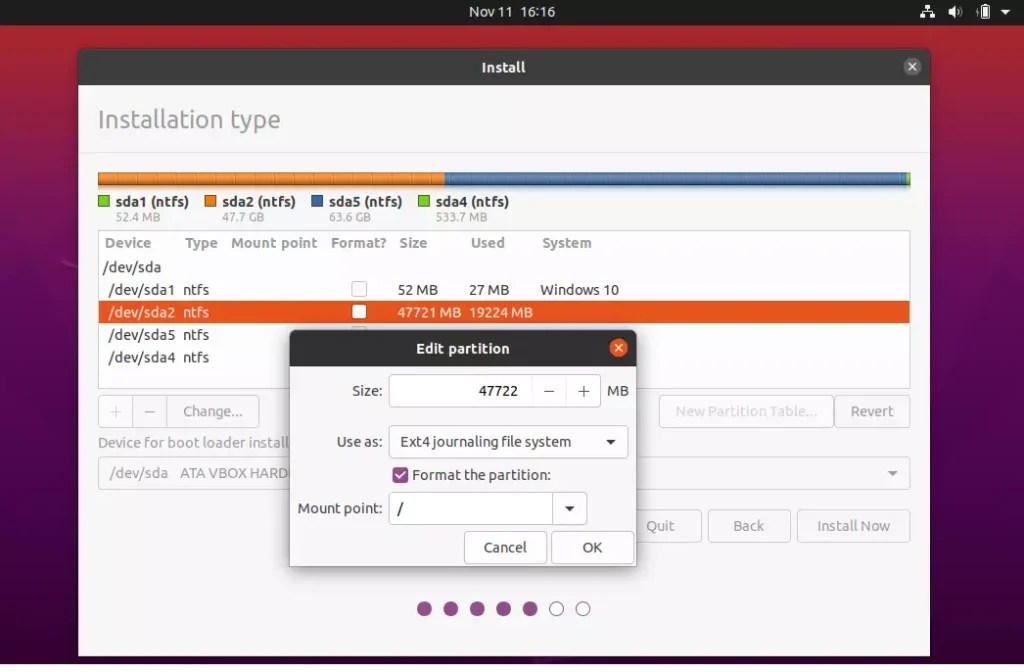Check the Format? box for /dev/sda2
Viewport: 1024px width, 672px height.
click(358, 311)
